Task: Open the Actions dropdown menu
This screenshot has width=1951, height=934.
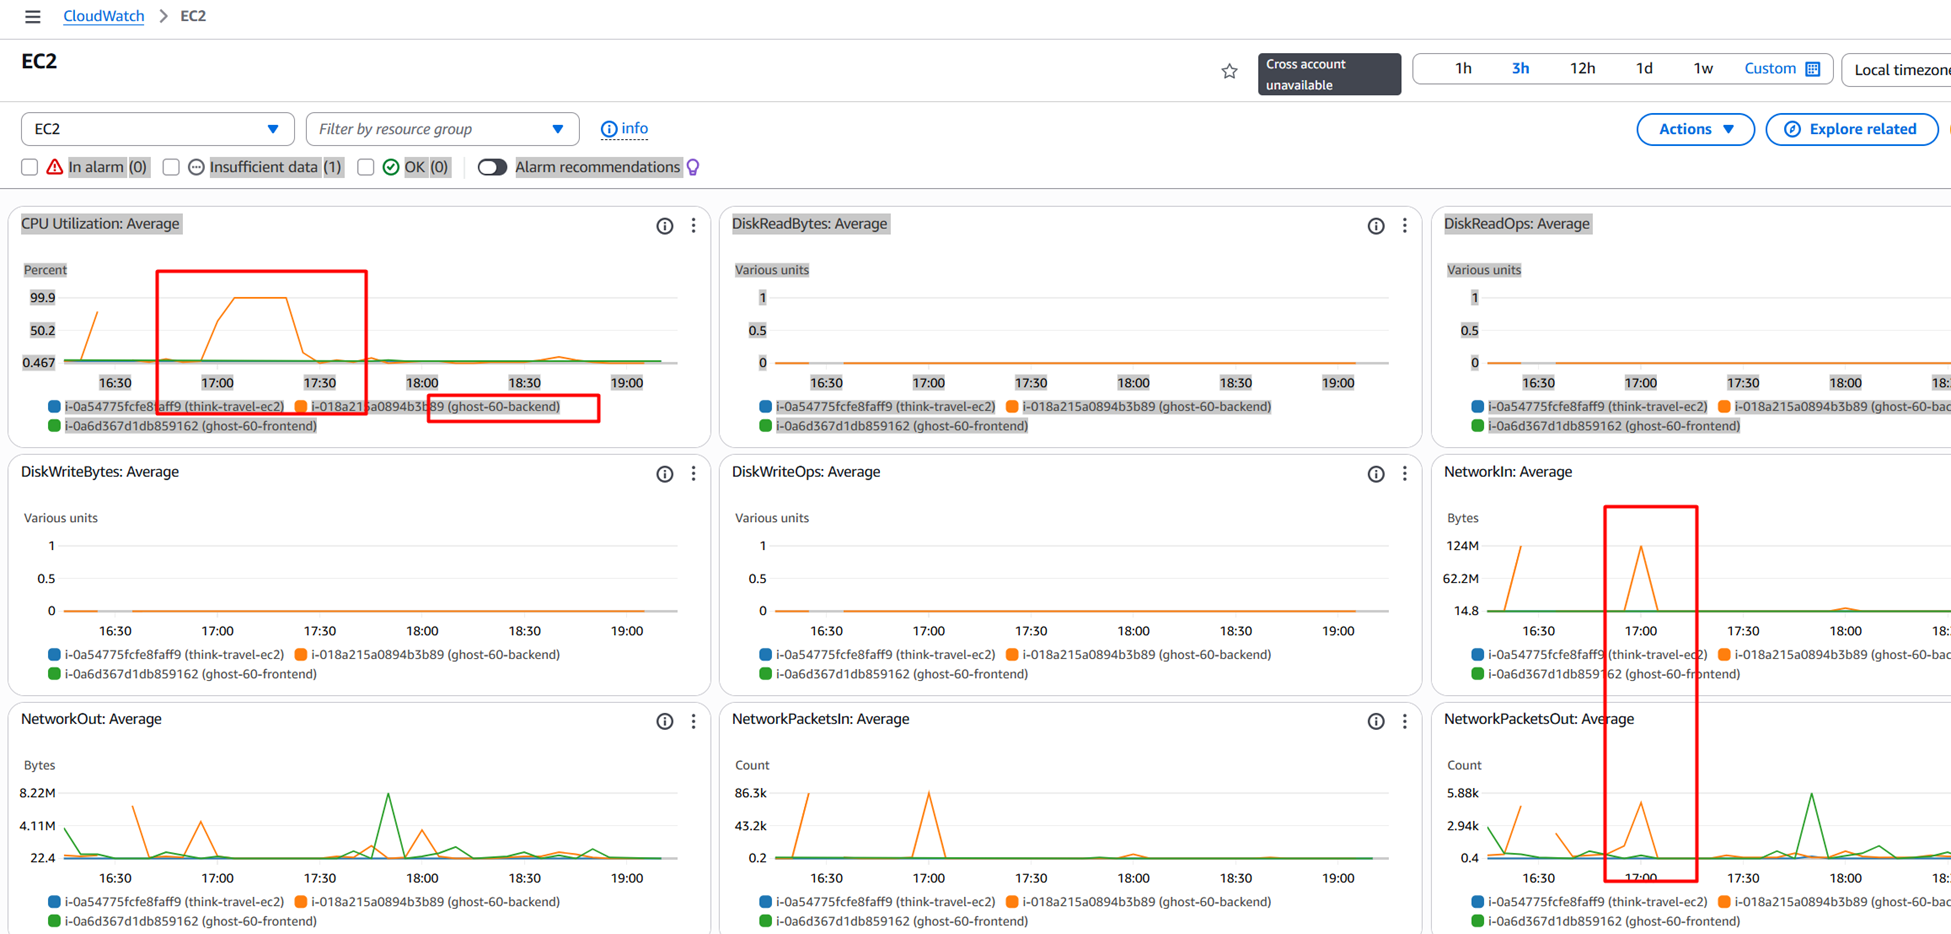Action: (x=1695, y=129)
